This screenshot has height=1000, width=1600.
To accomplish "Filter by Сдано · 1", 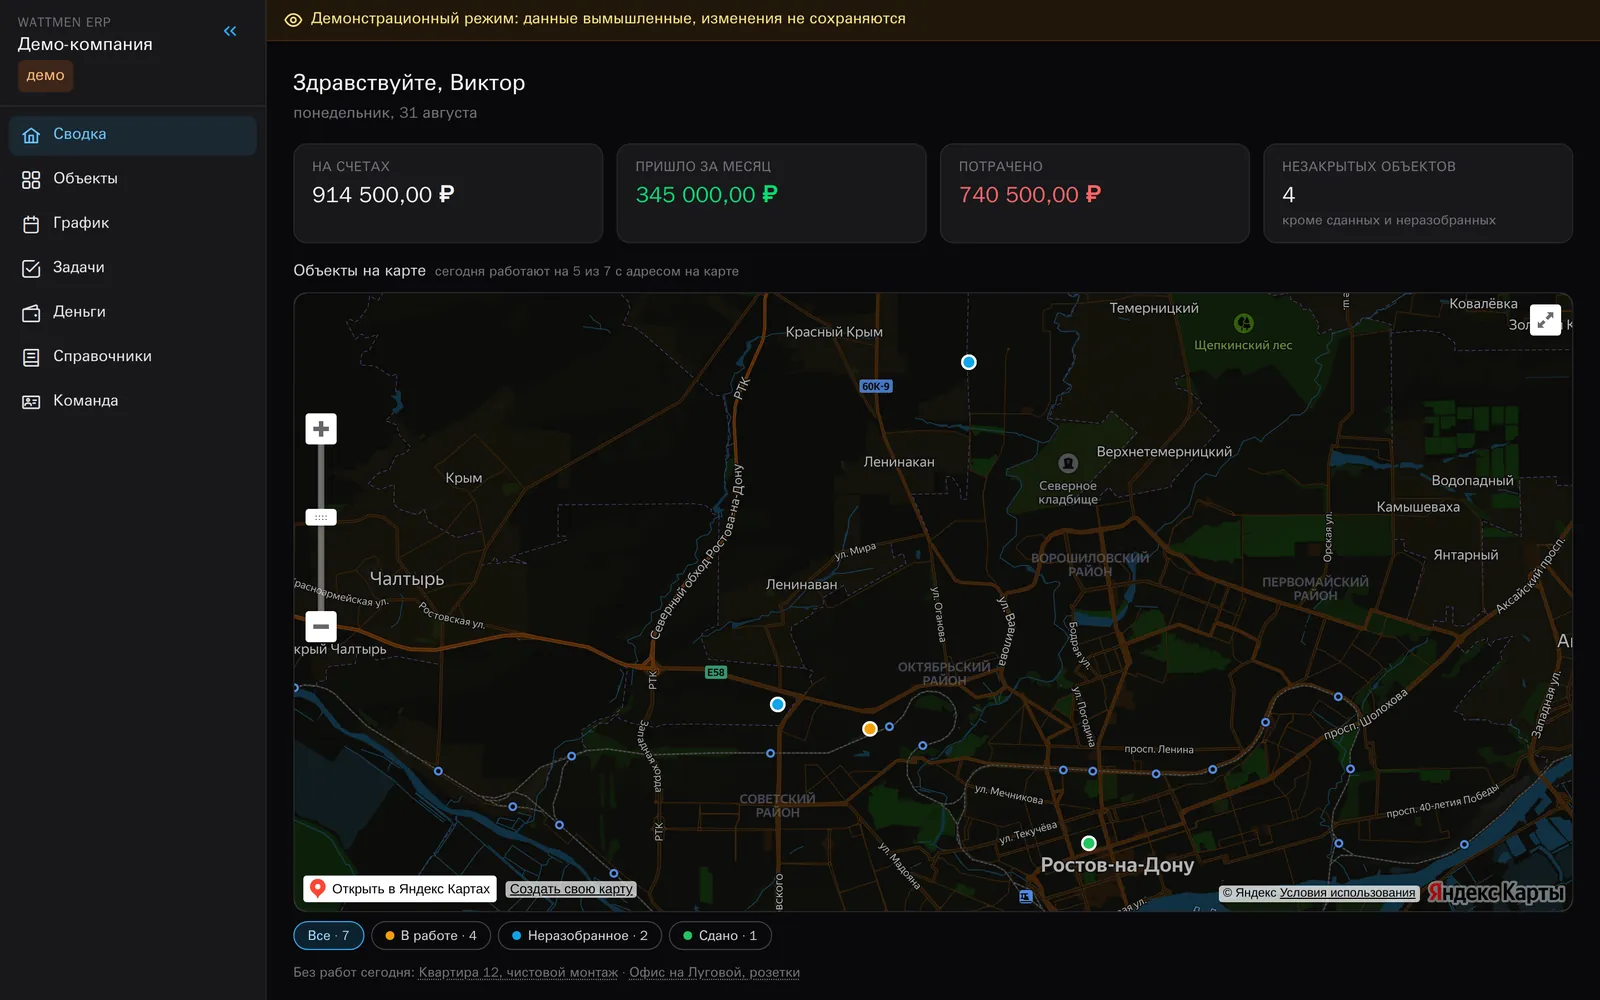I will click(720, 936).
